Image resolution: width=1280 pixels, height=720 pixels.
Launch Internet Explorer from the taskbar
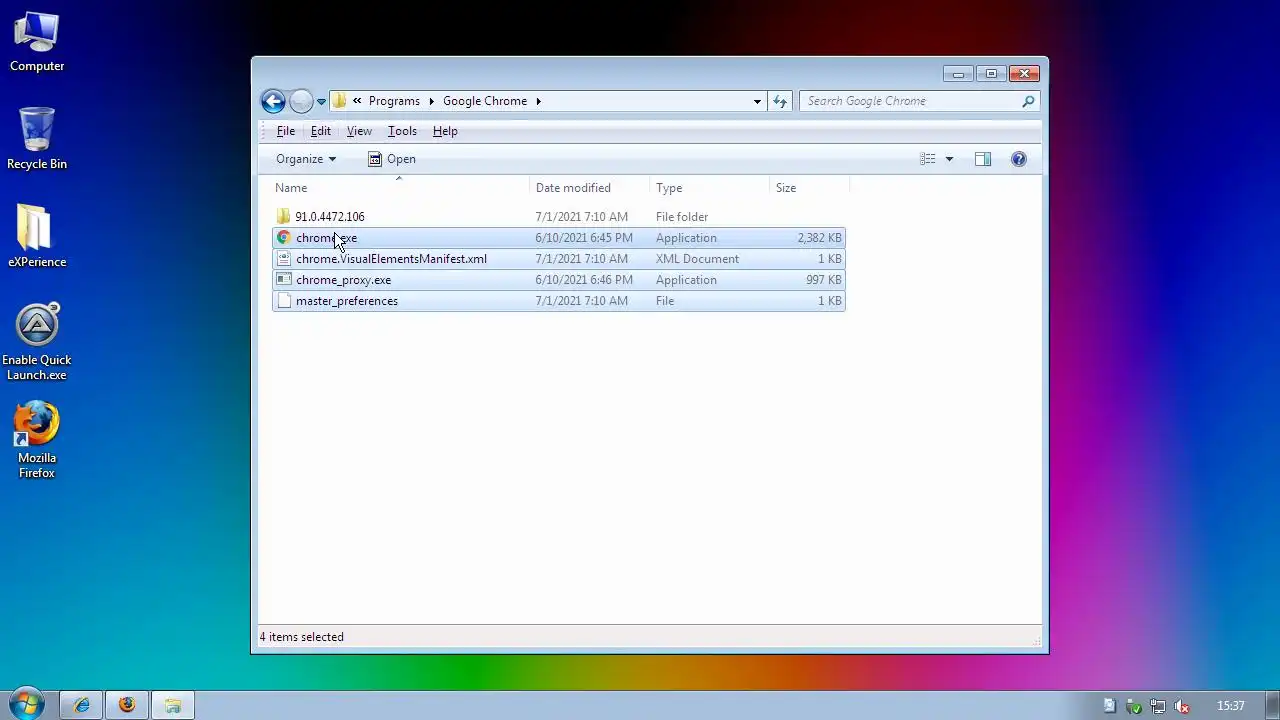[81, 705]
